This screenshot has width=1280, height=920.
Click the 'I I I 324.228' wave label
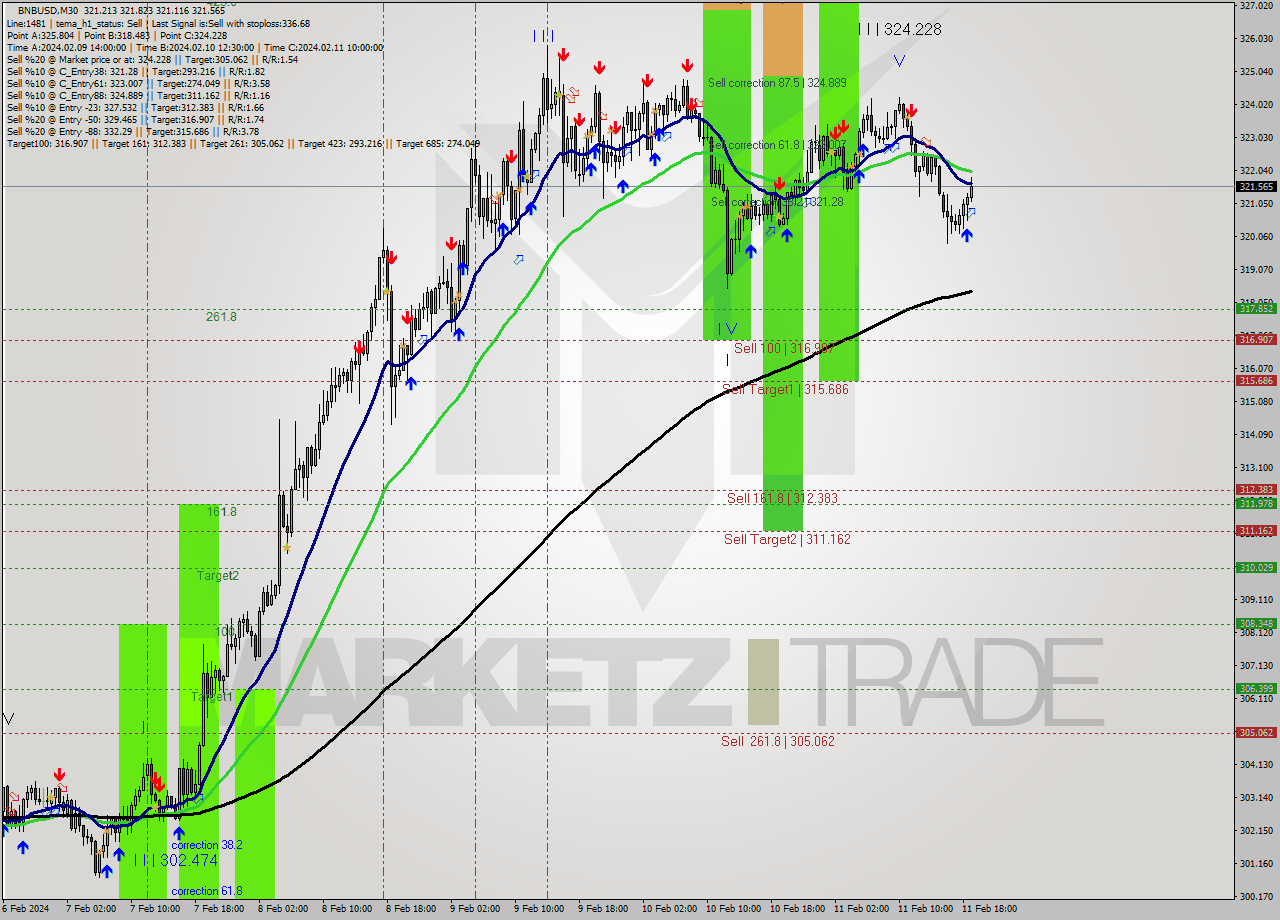pos(900,30)
